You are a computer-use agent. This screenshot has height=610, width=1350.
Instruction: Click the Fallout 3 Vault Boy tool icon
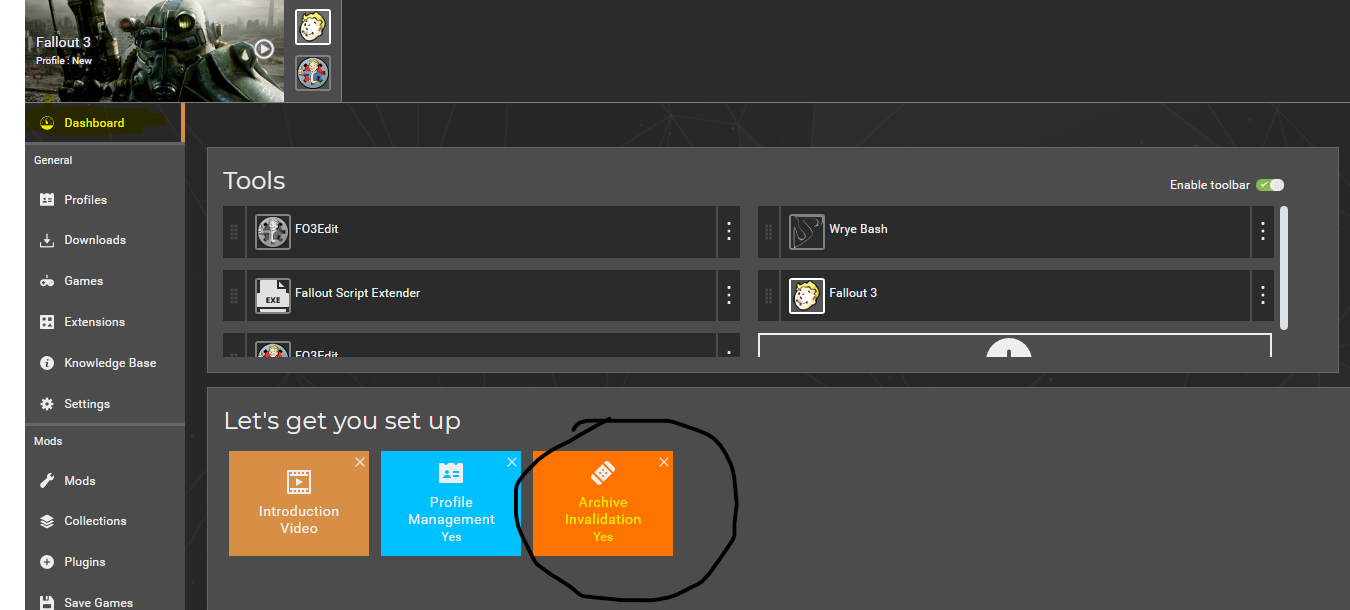pyautogui.click(x=807, y=296)
